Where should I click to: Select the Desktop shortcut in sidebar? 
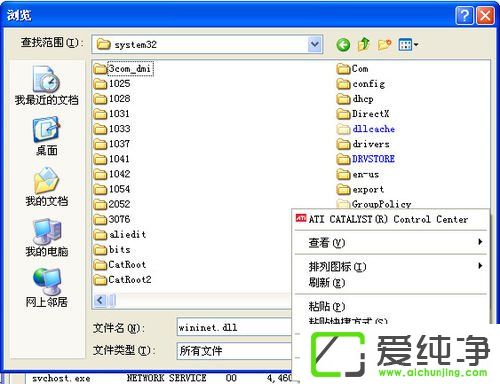click(x=46, y=136)
